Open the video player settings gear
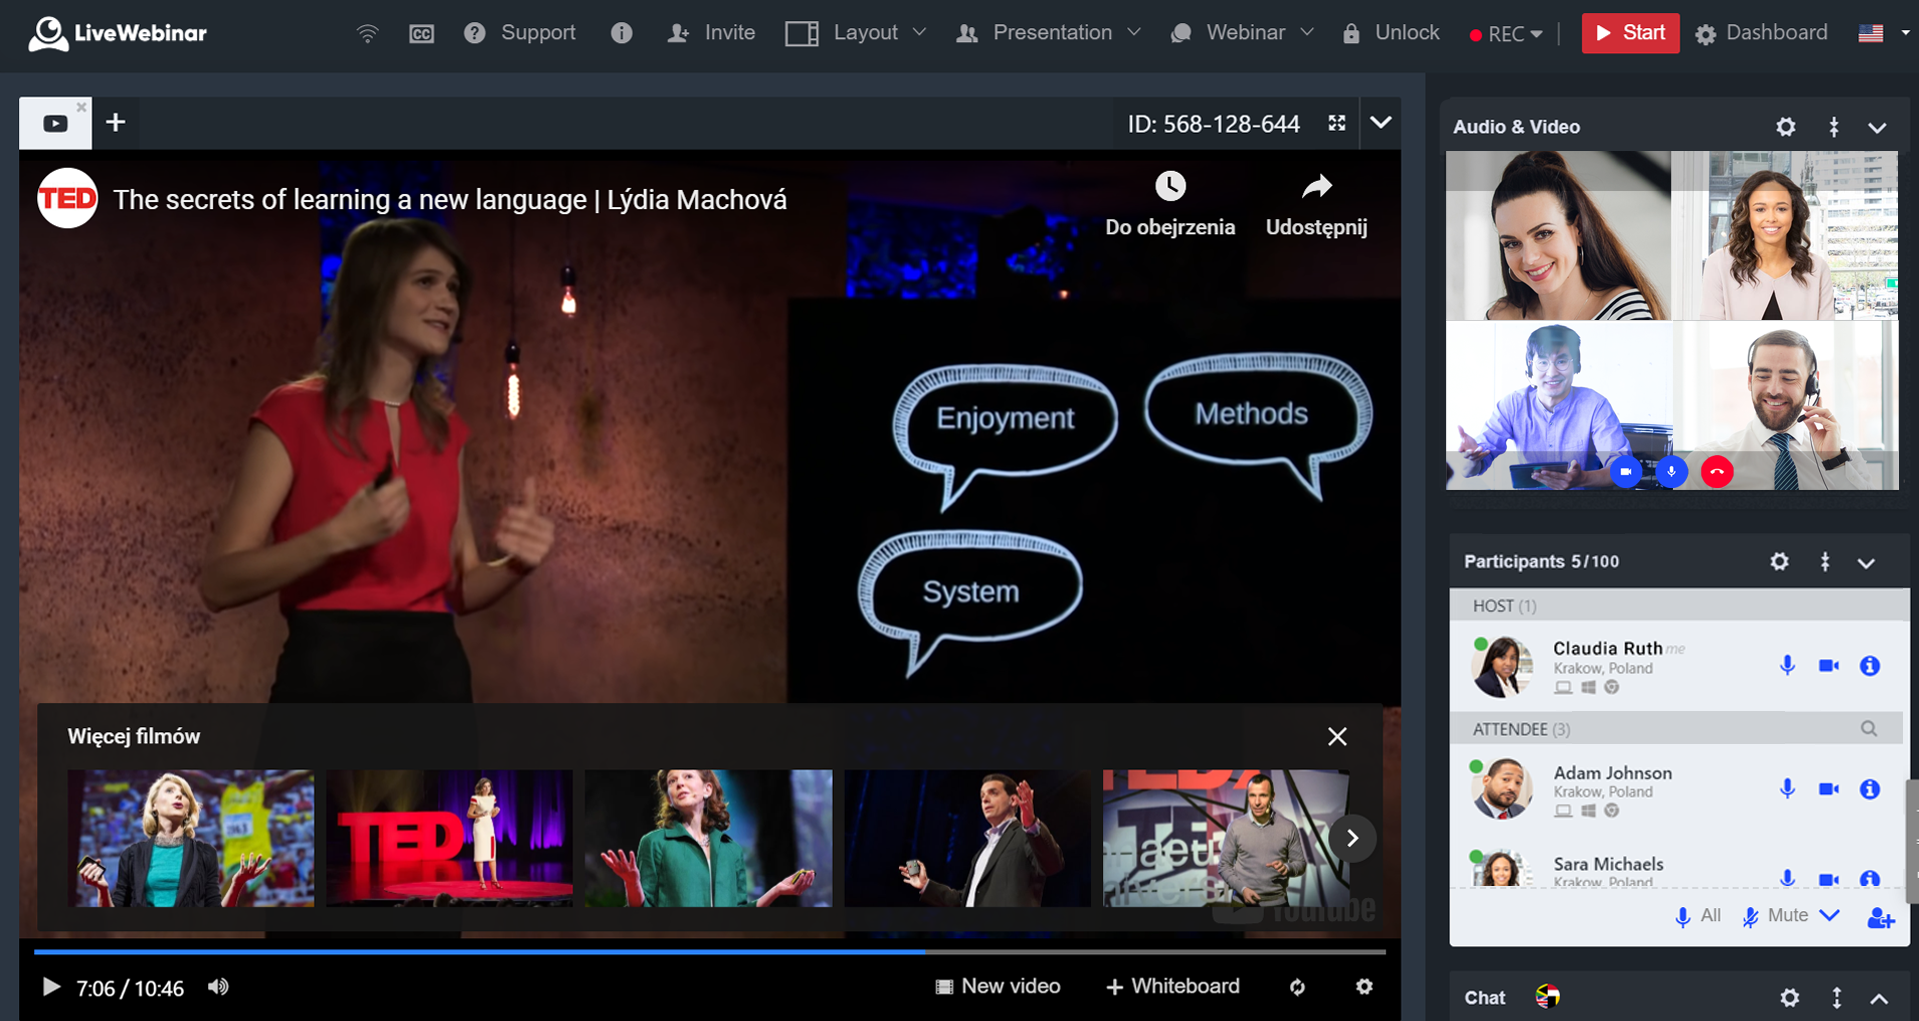 pos(1364,987)
